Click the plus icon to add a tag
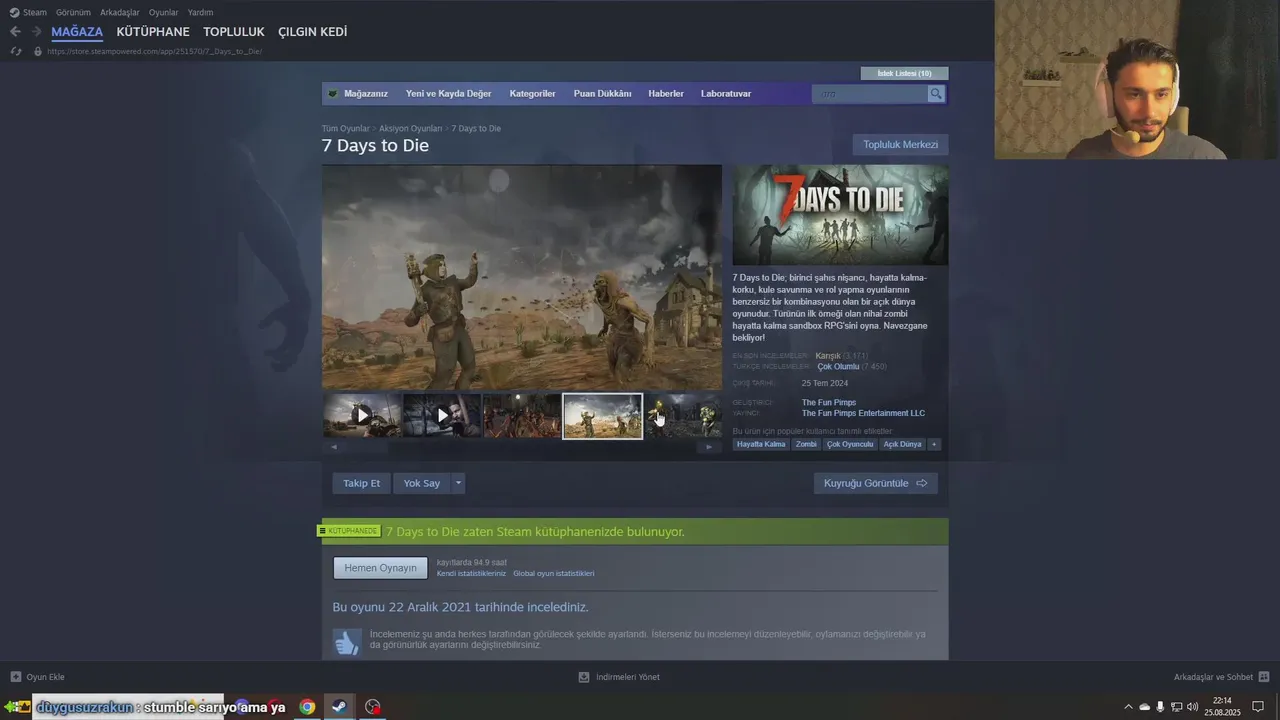The image size is (1280, 720). (934, 444)
